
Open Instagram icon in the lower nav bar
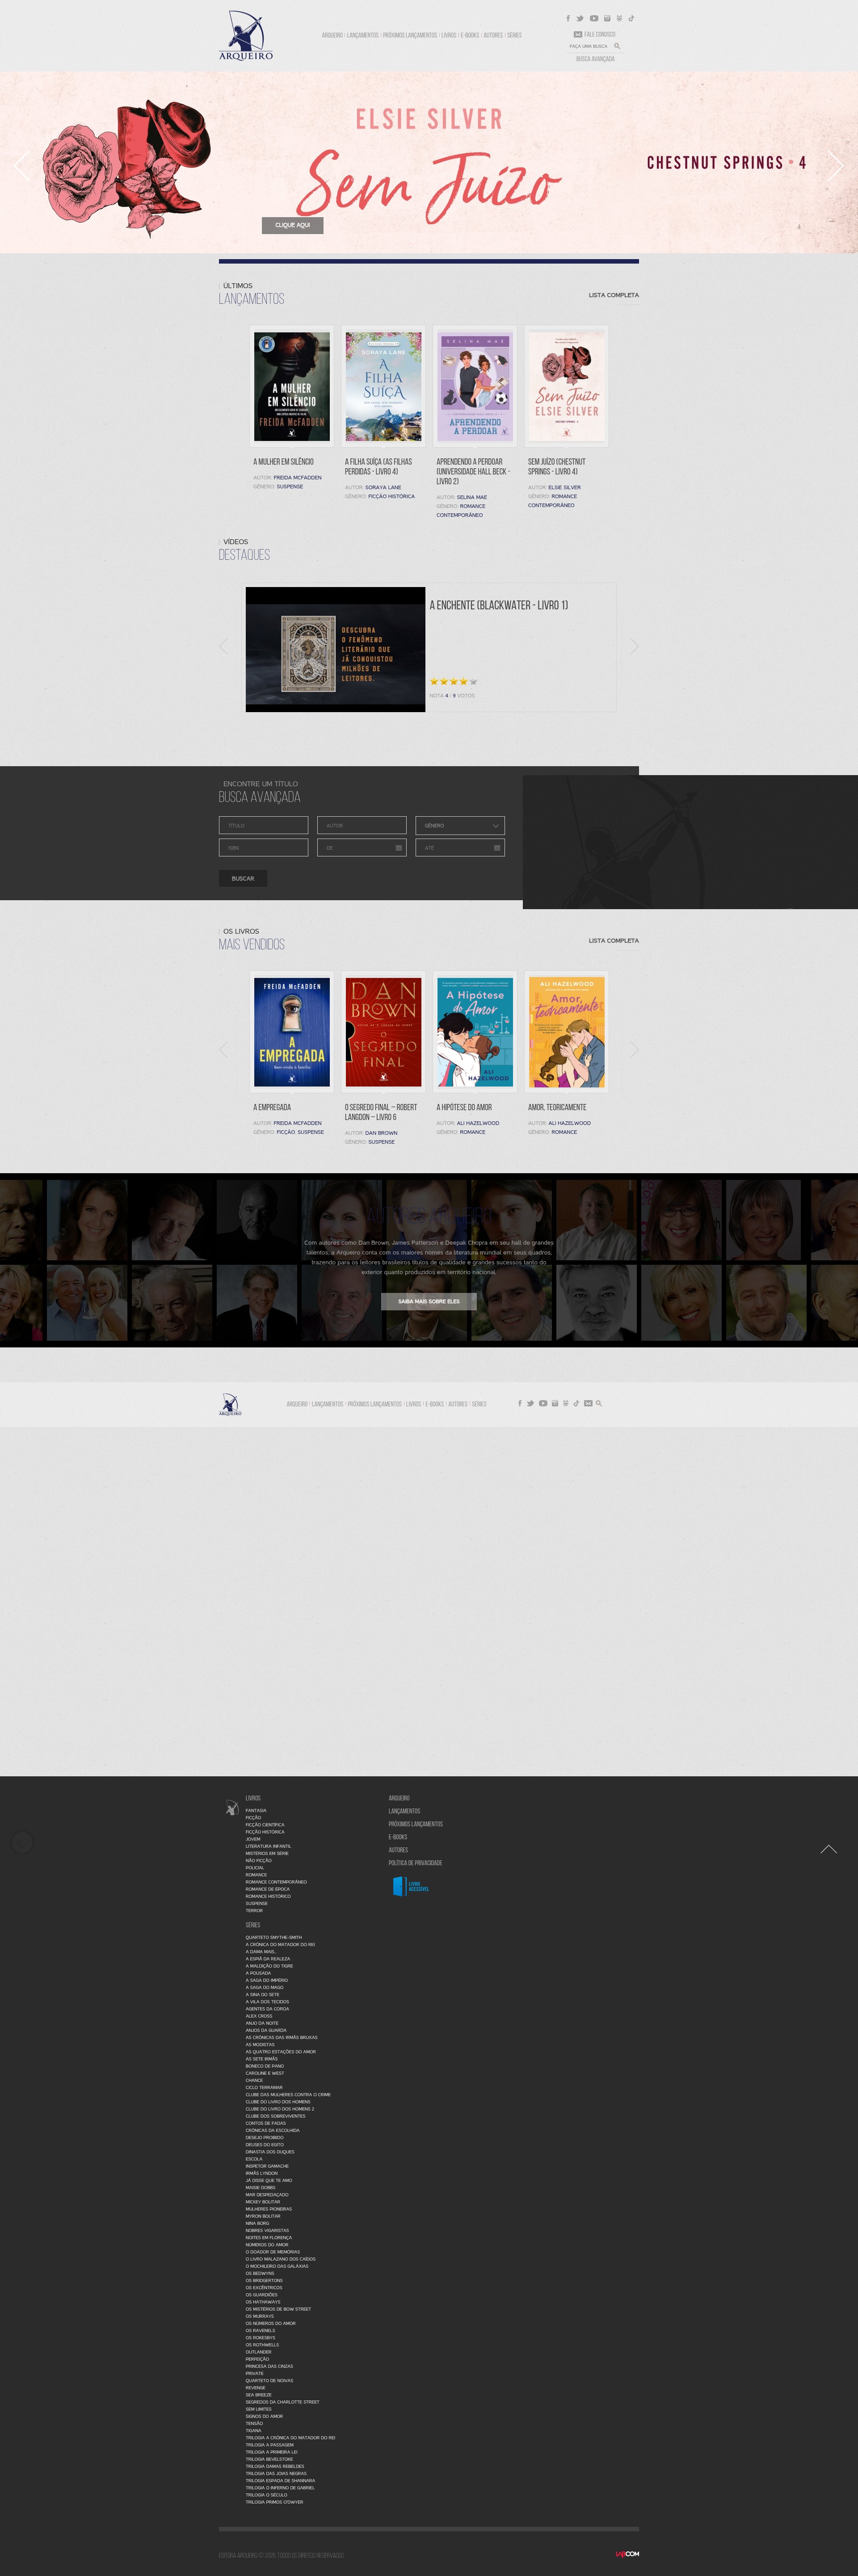coord(555,1403)
